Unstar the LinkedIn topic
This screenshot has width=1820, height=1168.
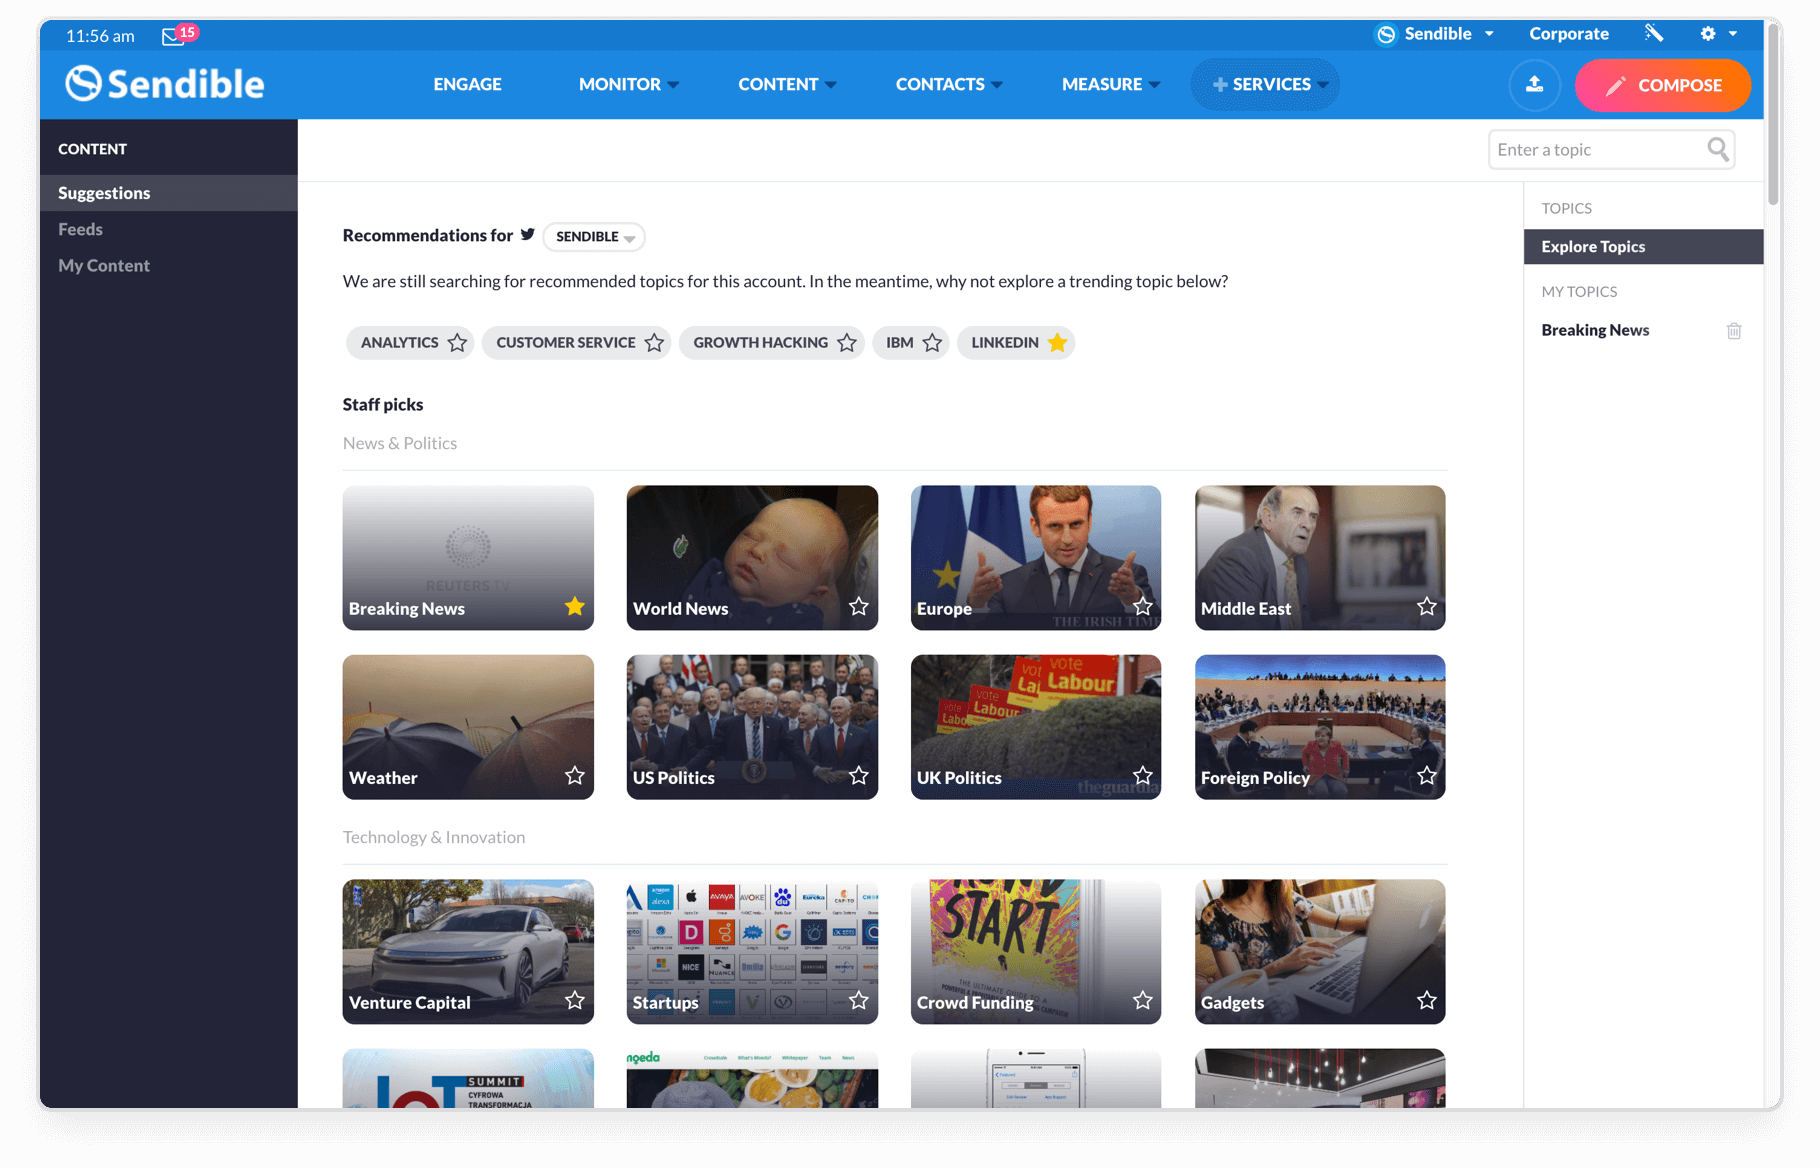1057,343
